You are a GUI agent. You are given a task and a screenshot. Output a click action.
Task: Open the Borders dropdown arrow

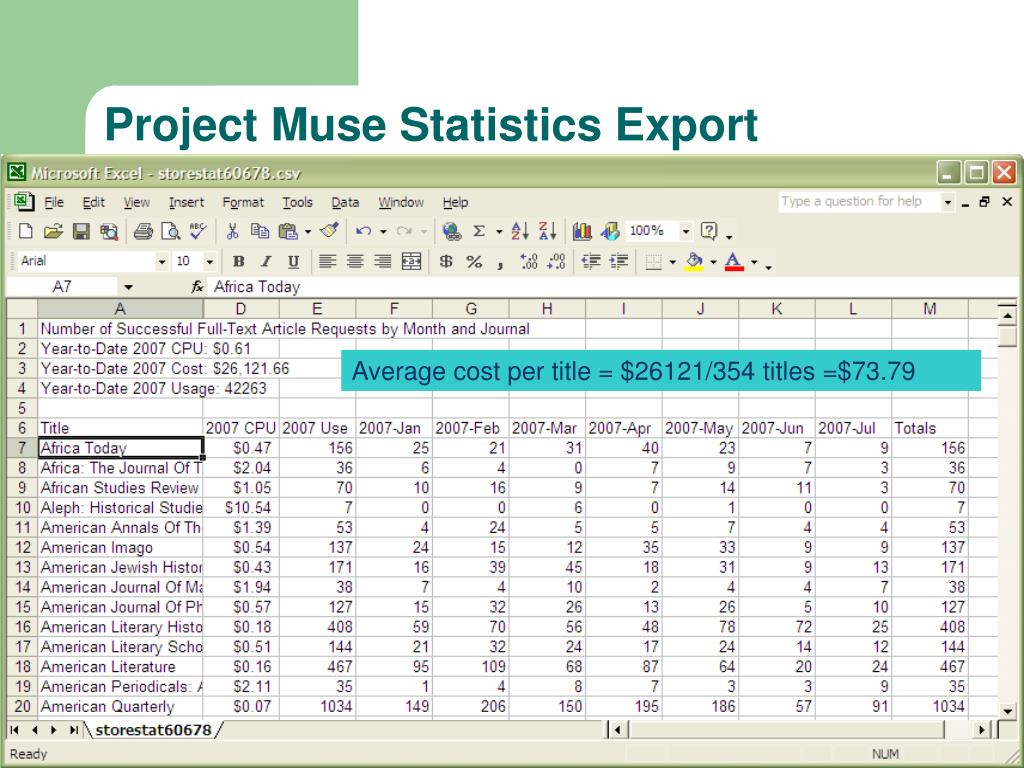click(673, 263)
